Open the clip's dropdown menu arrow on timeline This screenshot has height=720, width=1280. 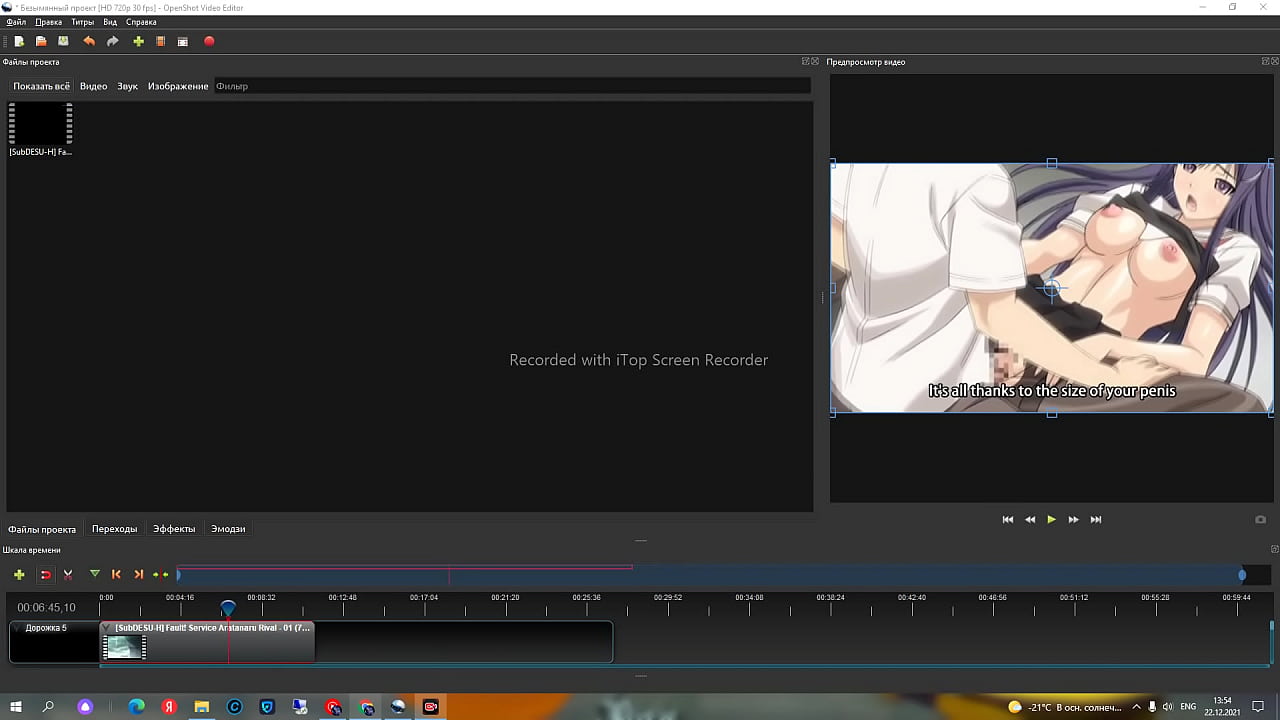[109, 628]
